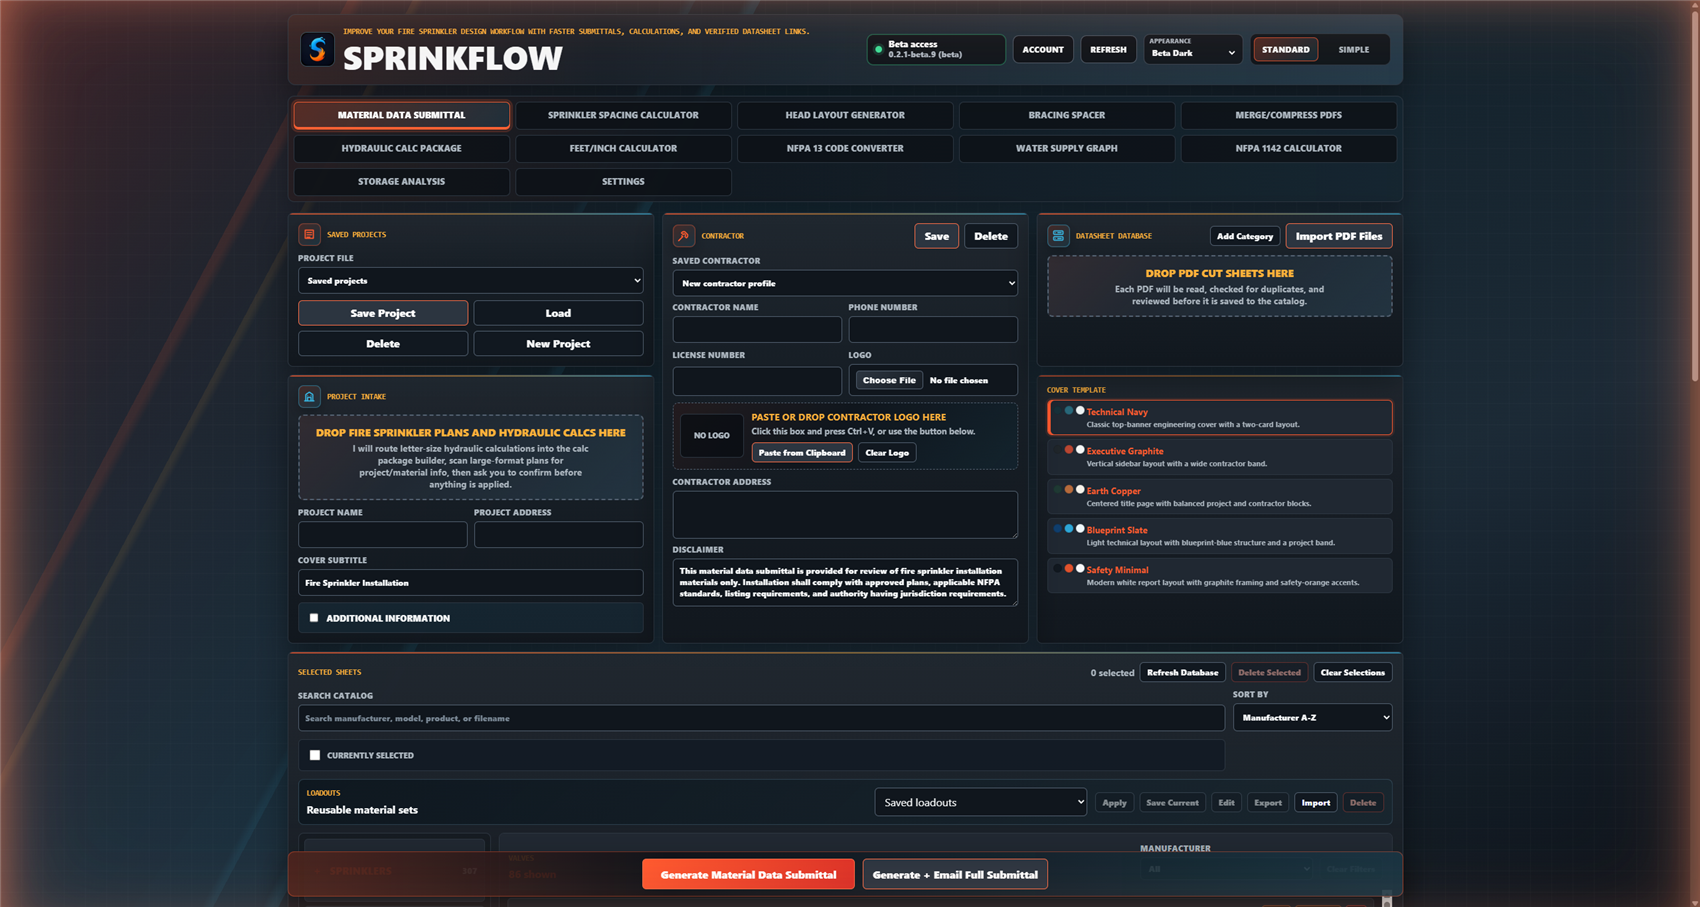The width and height of the screenshot is (1700, 907).
Task: Click Import PDF Files button
Action: pos(1339,236)
